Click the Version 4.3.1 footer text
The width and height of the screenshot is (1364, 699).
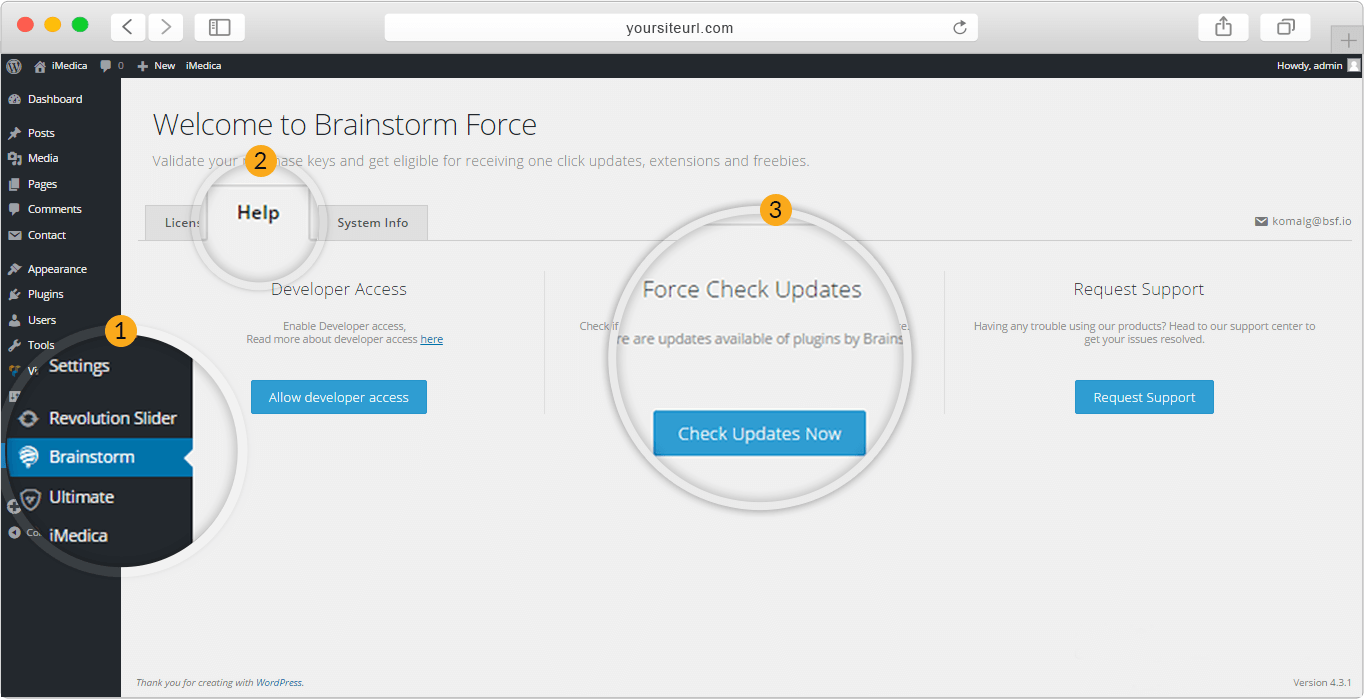tap(1322, 683)
